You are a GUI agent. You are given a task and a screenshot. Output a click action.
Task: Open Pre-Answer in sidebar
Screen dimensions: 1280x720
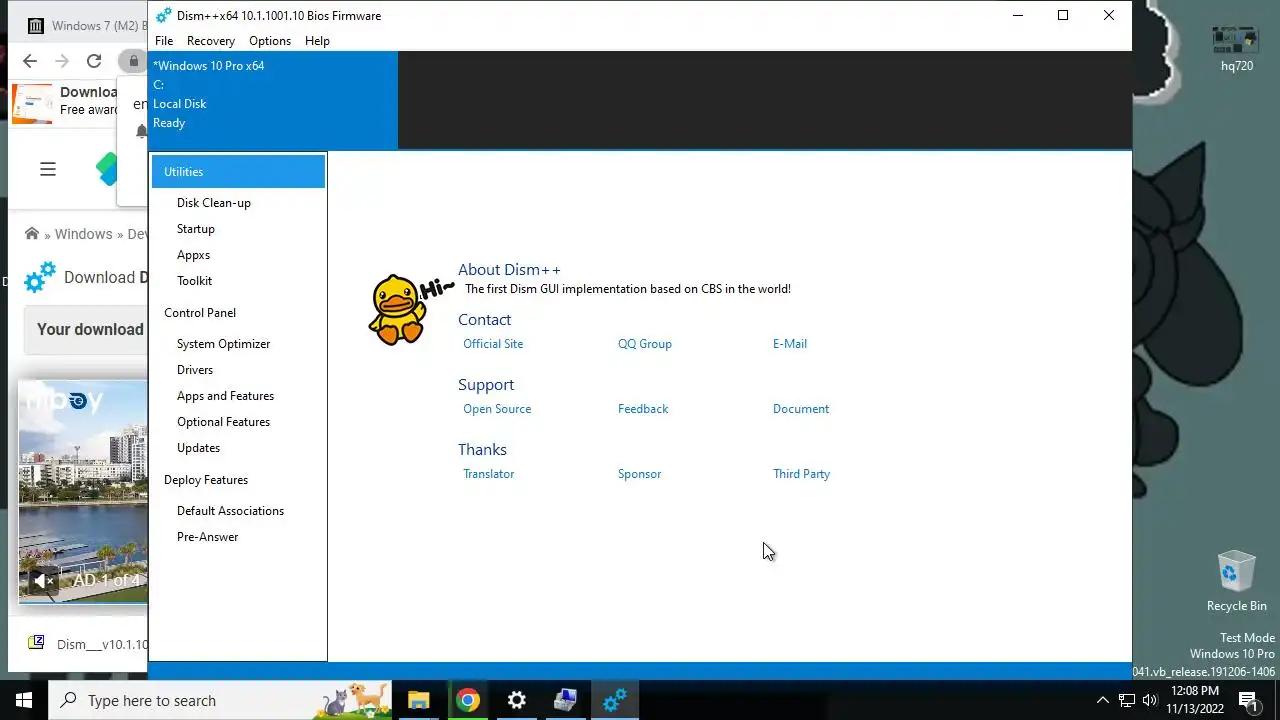[207, 537]
